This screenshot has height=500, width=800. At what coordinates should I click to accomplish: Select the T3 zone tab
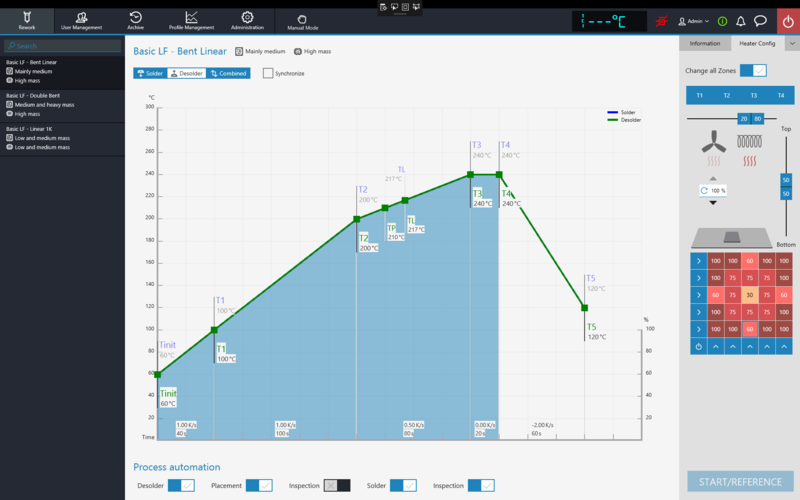[x=753, y=95]
